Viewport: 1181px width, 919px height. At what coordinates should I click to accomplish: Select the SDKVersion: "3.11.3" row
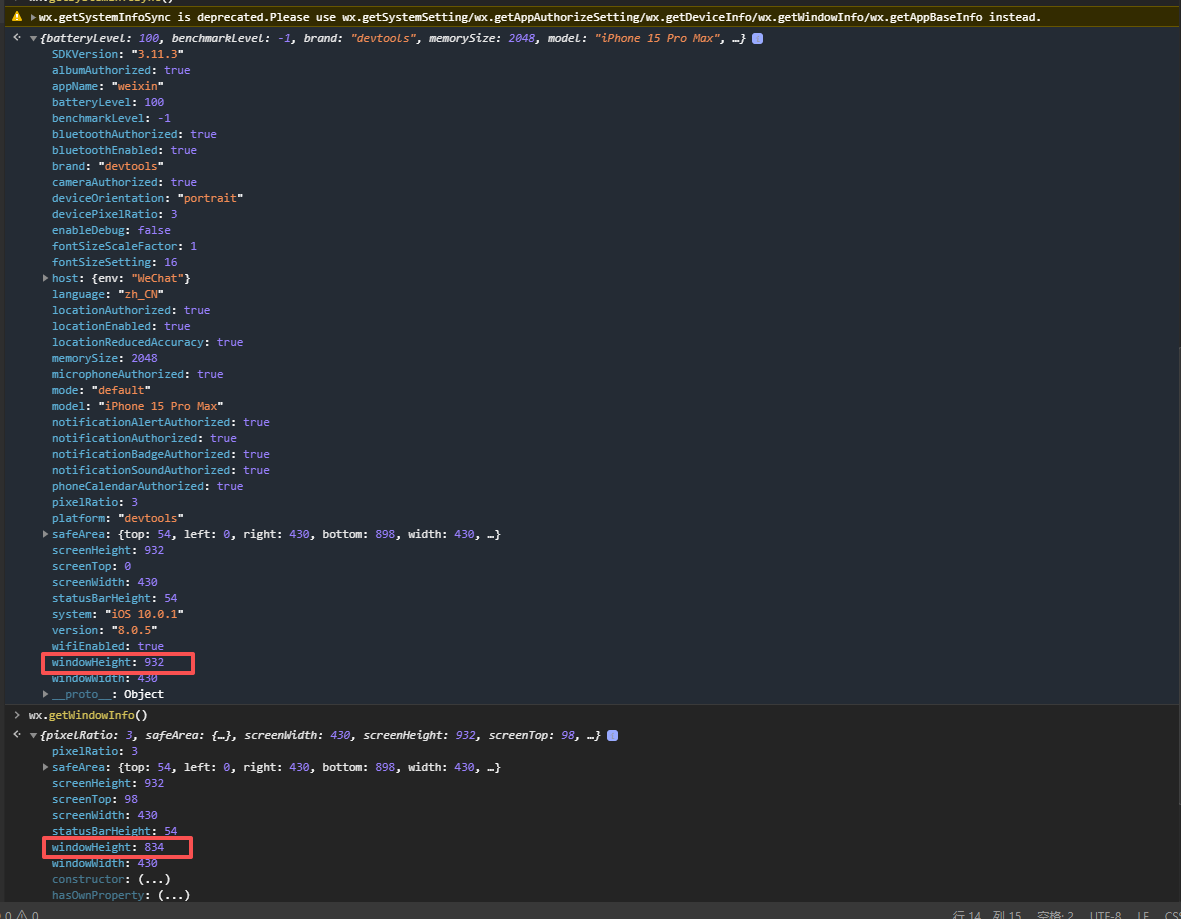(x=117, y=54)
